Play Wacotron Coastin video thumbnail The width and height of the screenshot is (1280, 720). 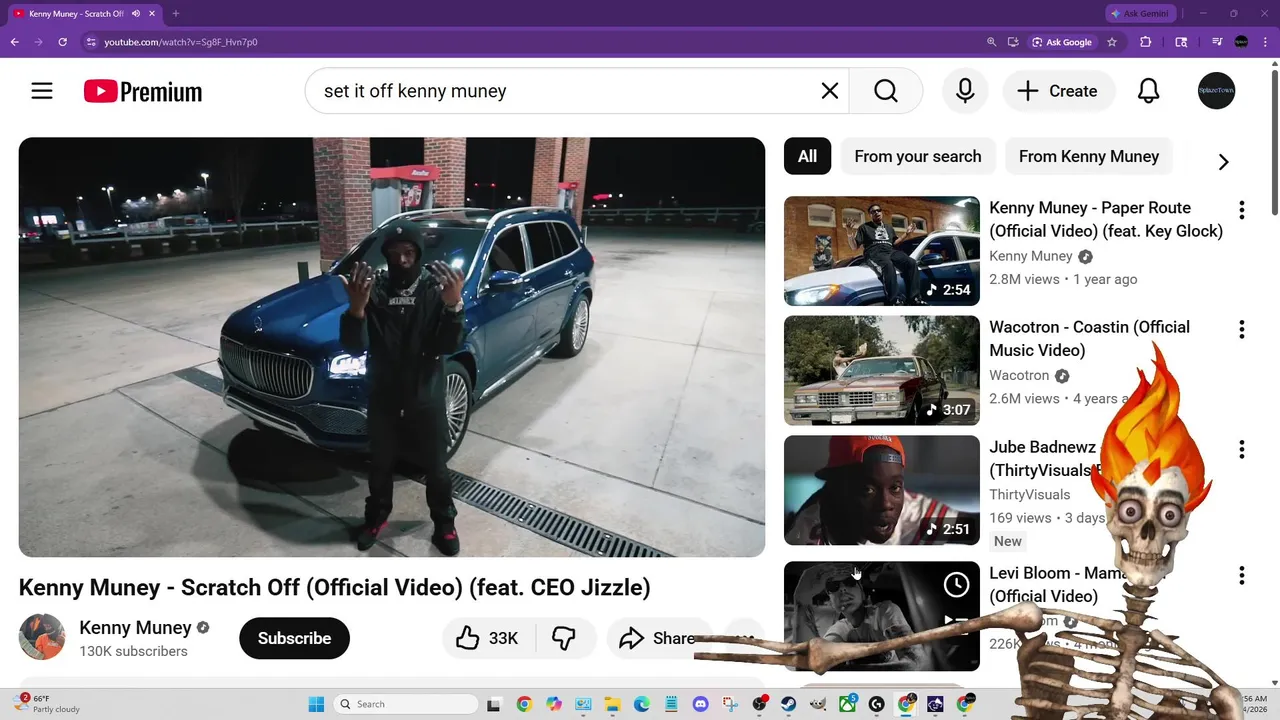pos(881,370)
